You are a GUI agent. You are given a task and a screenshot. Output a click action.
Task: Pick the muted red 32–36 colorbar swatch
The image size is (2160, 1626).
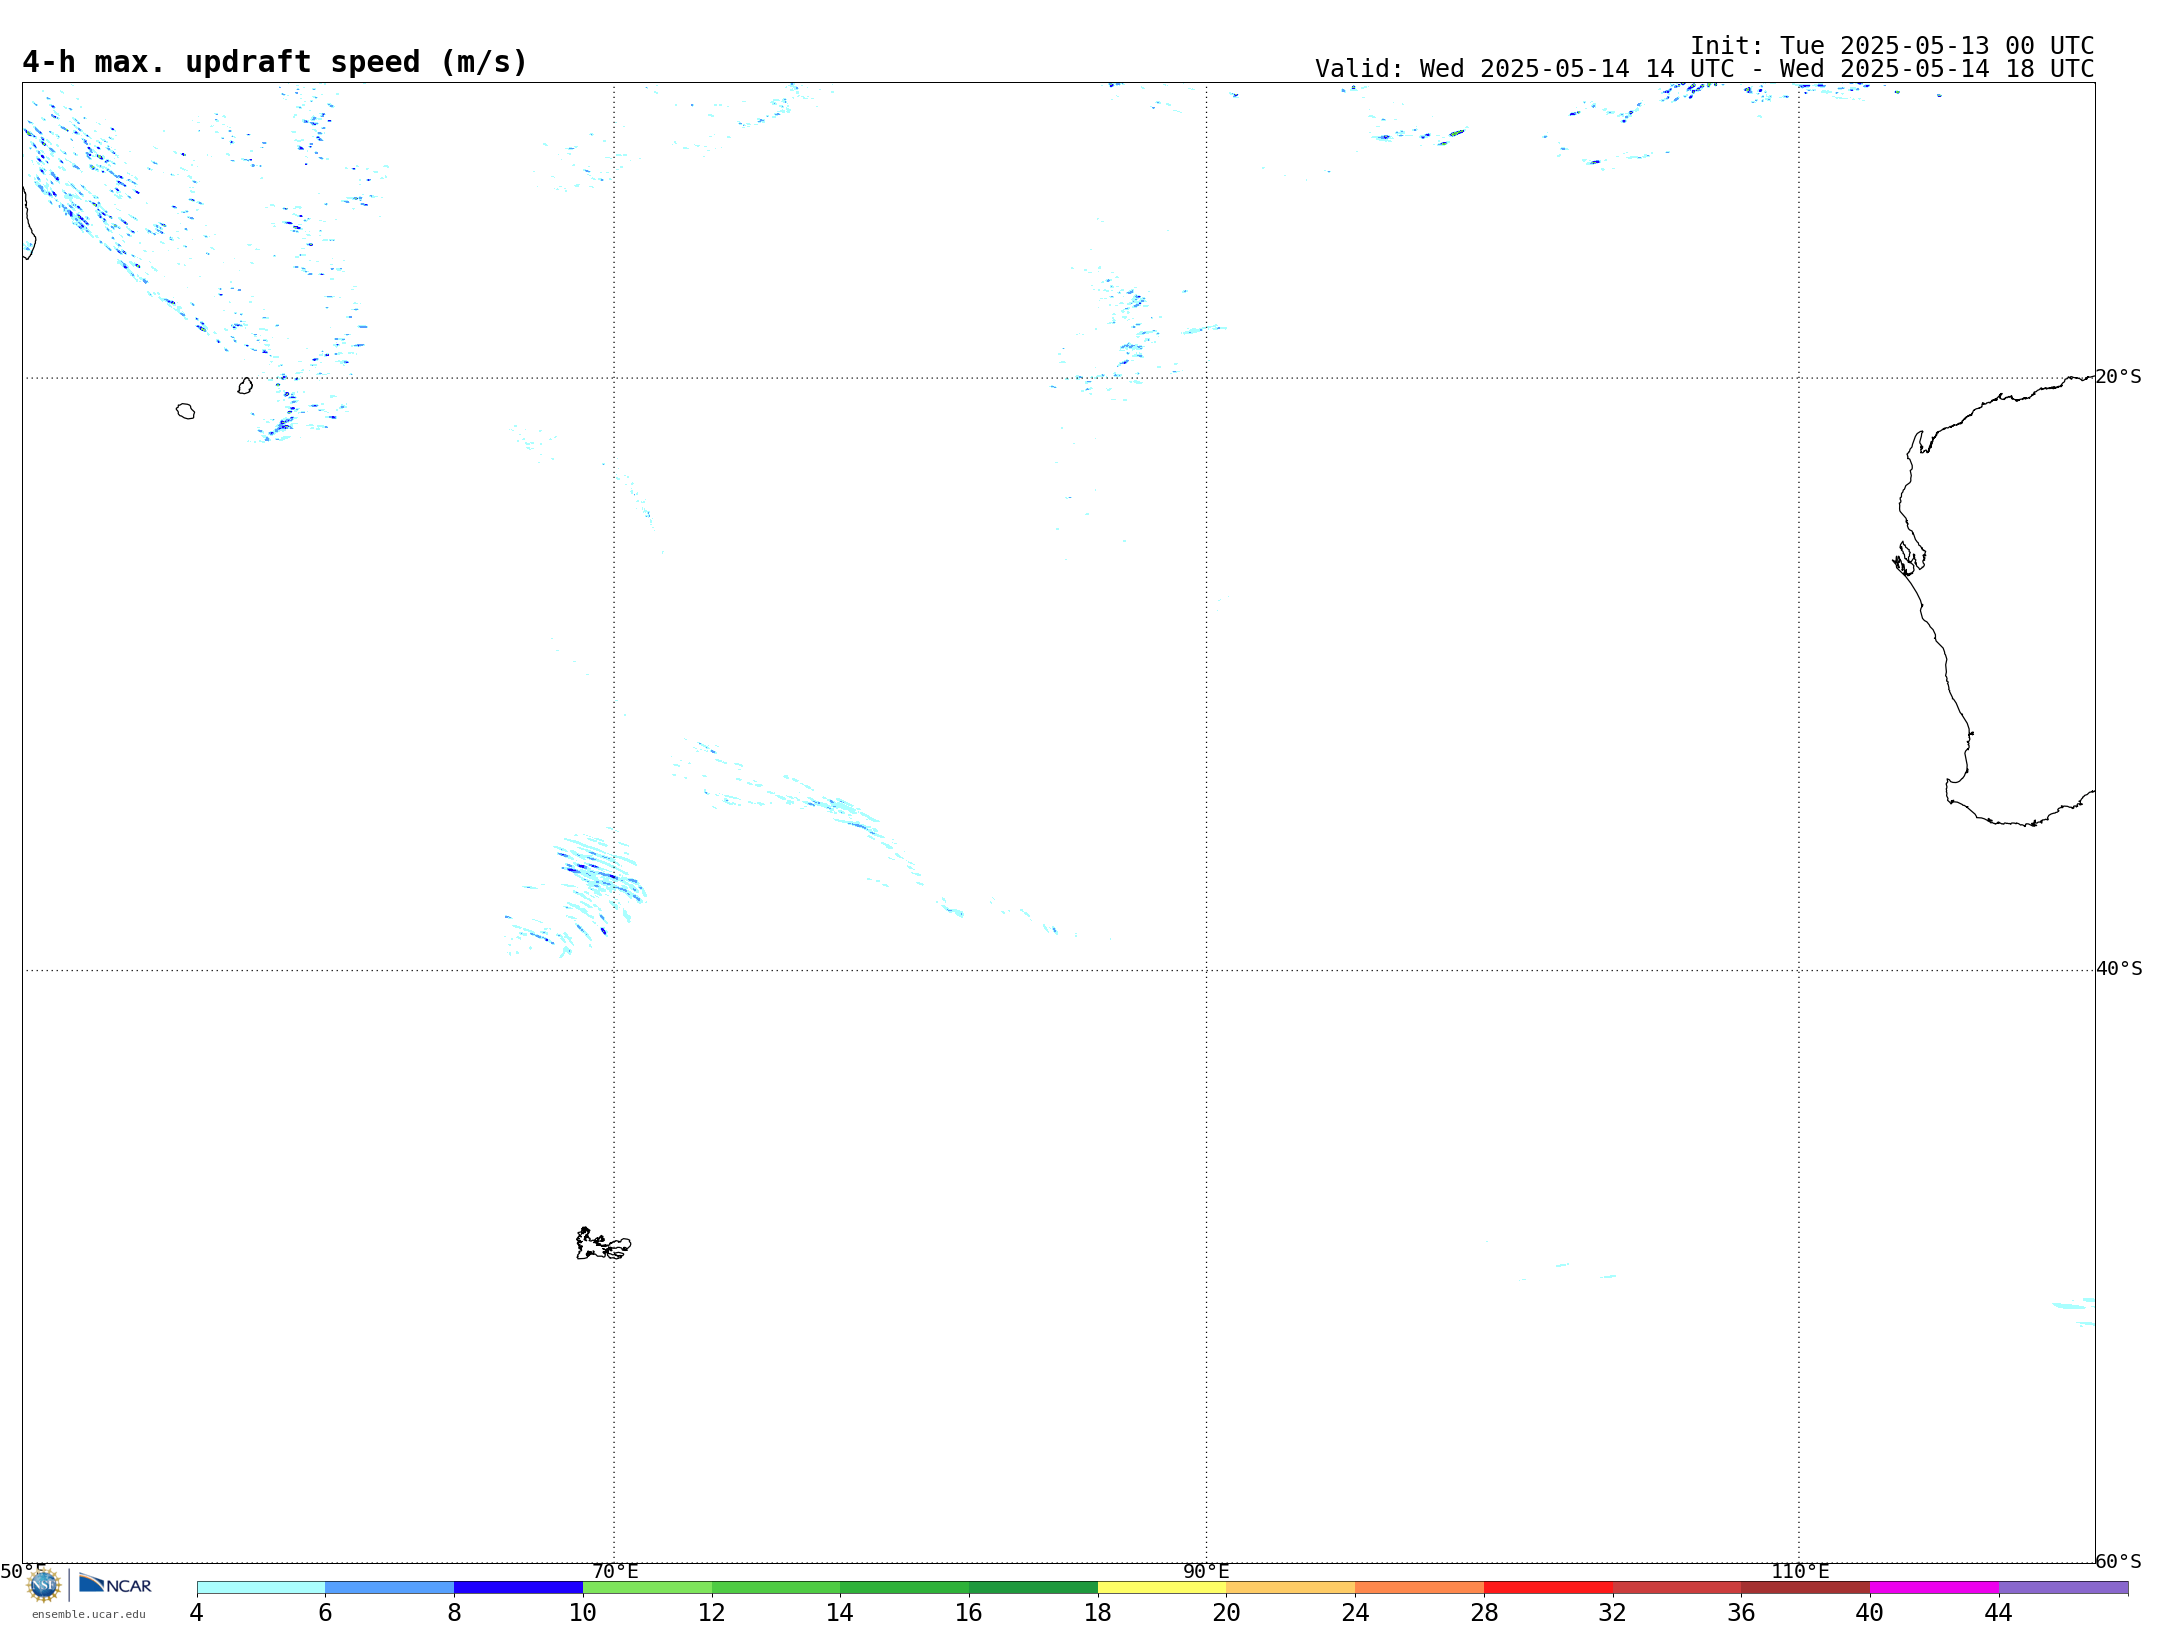[1677, 1587]
